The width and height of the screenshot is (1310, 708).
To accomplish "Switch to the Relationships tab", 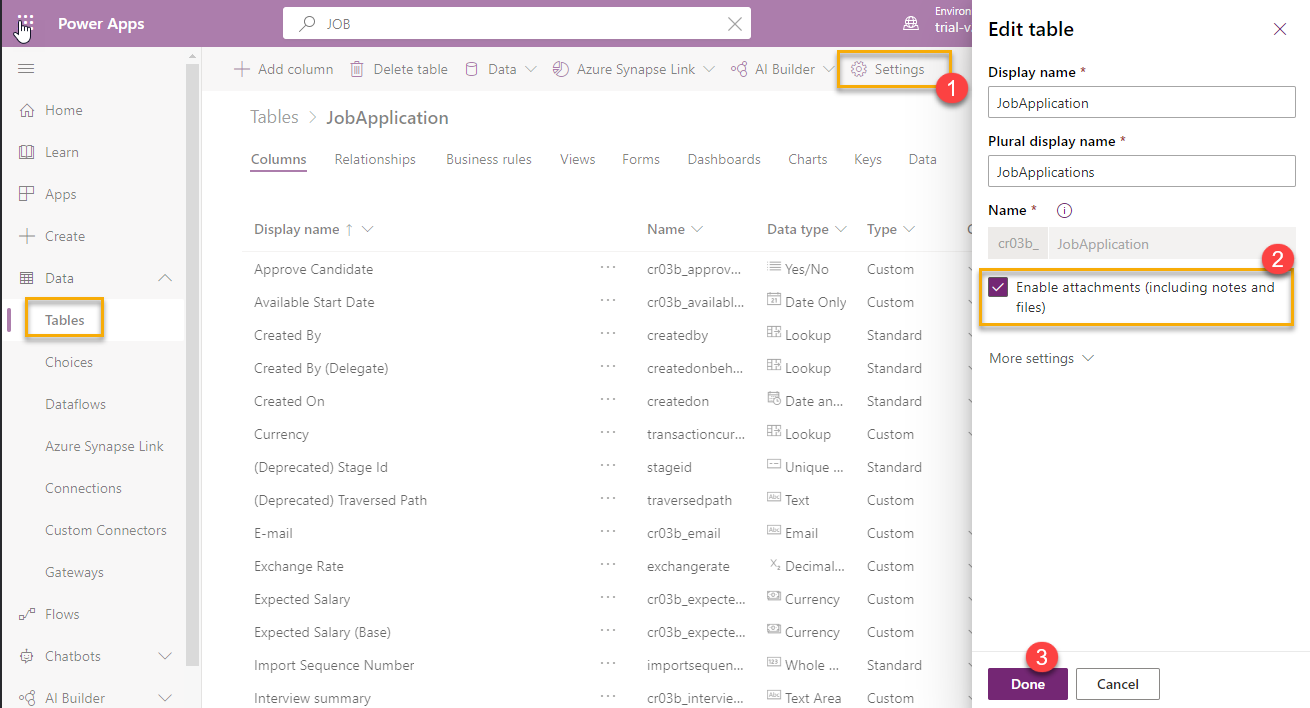I will point(375,159).
